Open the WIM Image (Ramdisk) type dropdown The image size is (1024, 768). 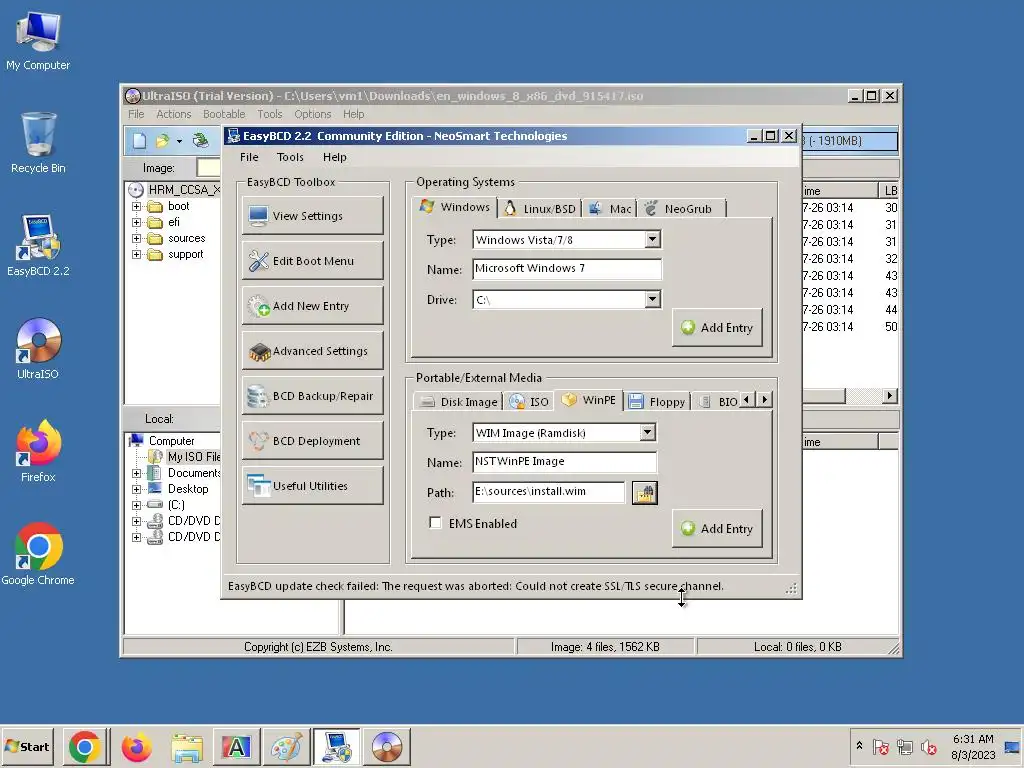[x=647, y=432]
